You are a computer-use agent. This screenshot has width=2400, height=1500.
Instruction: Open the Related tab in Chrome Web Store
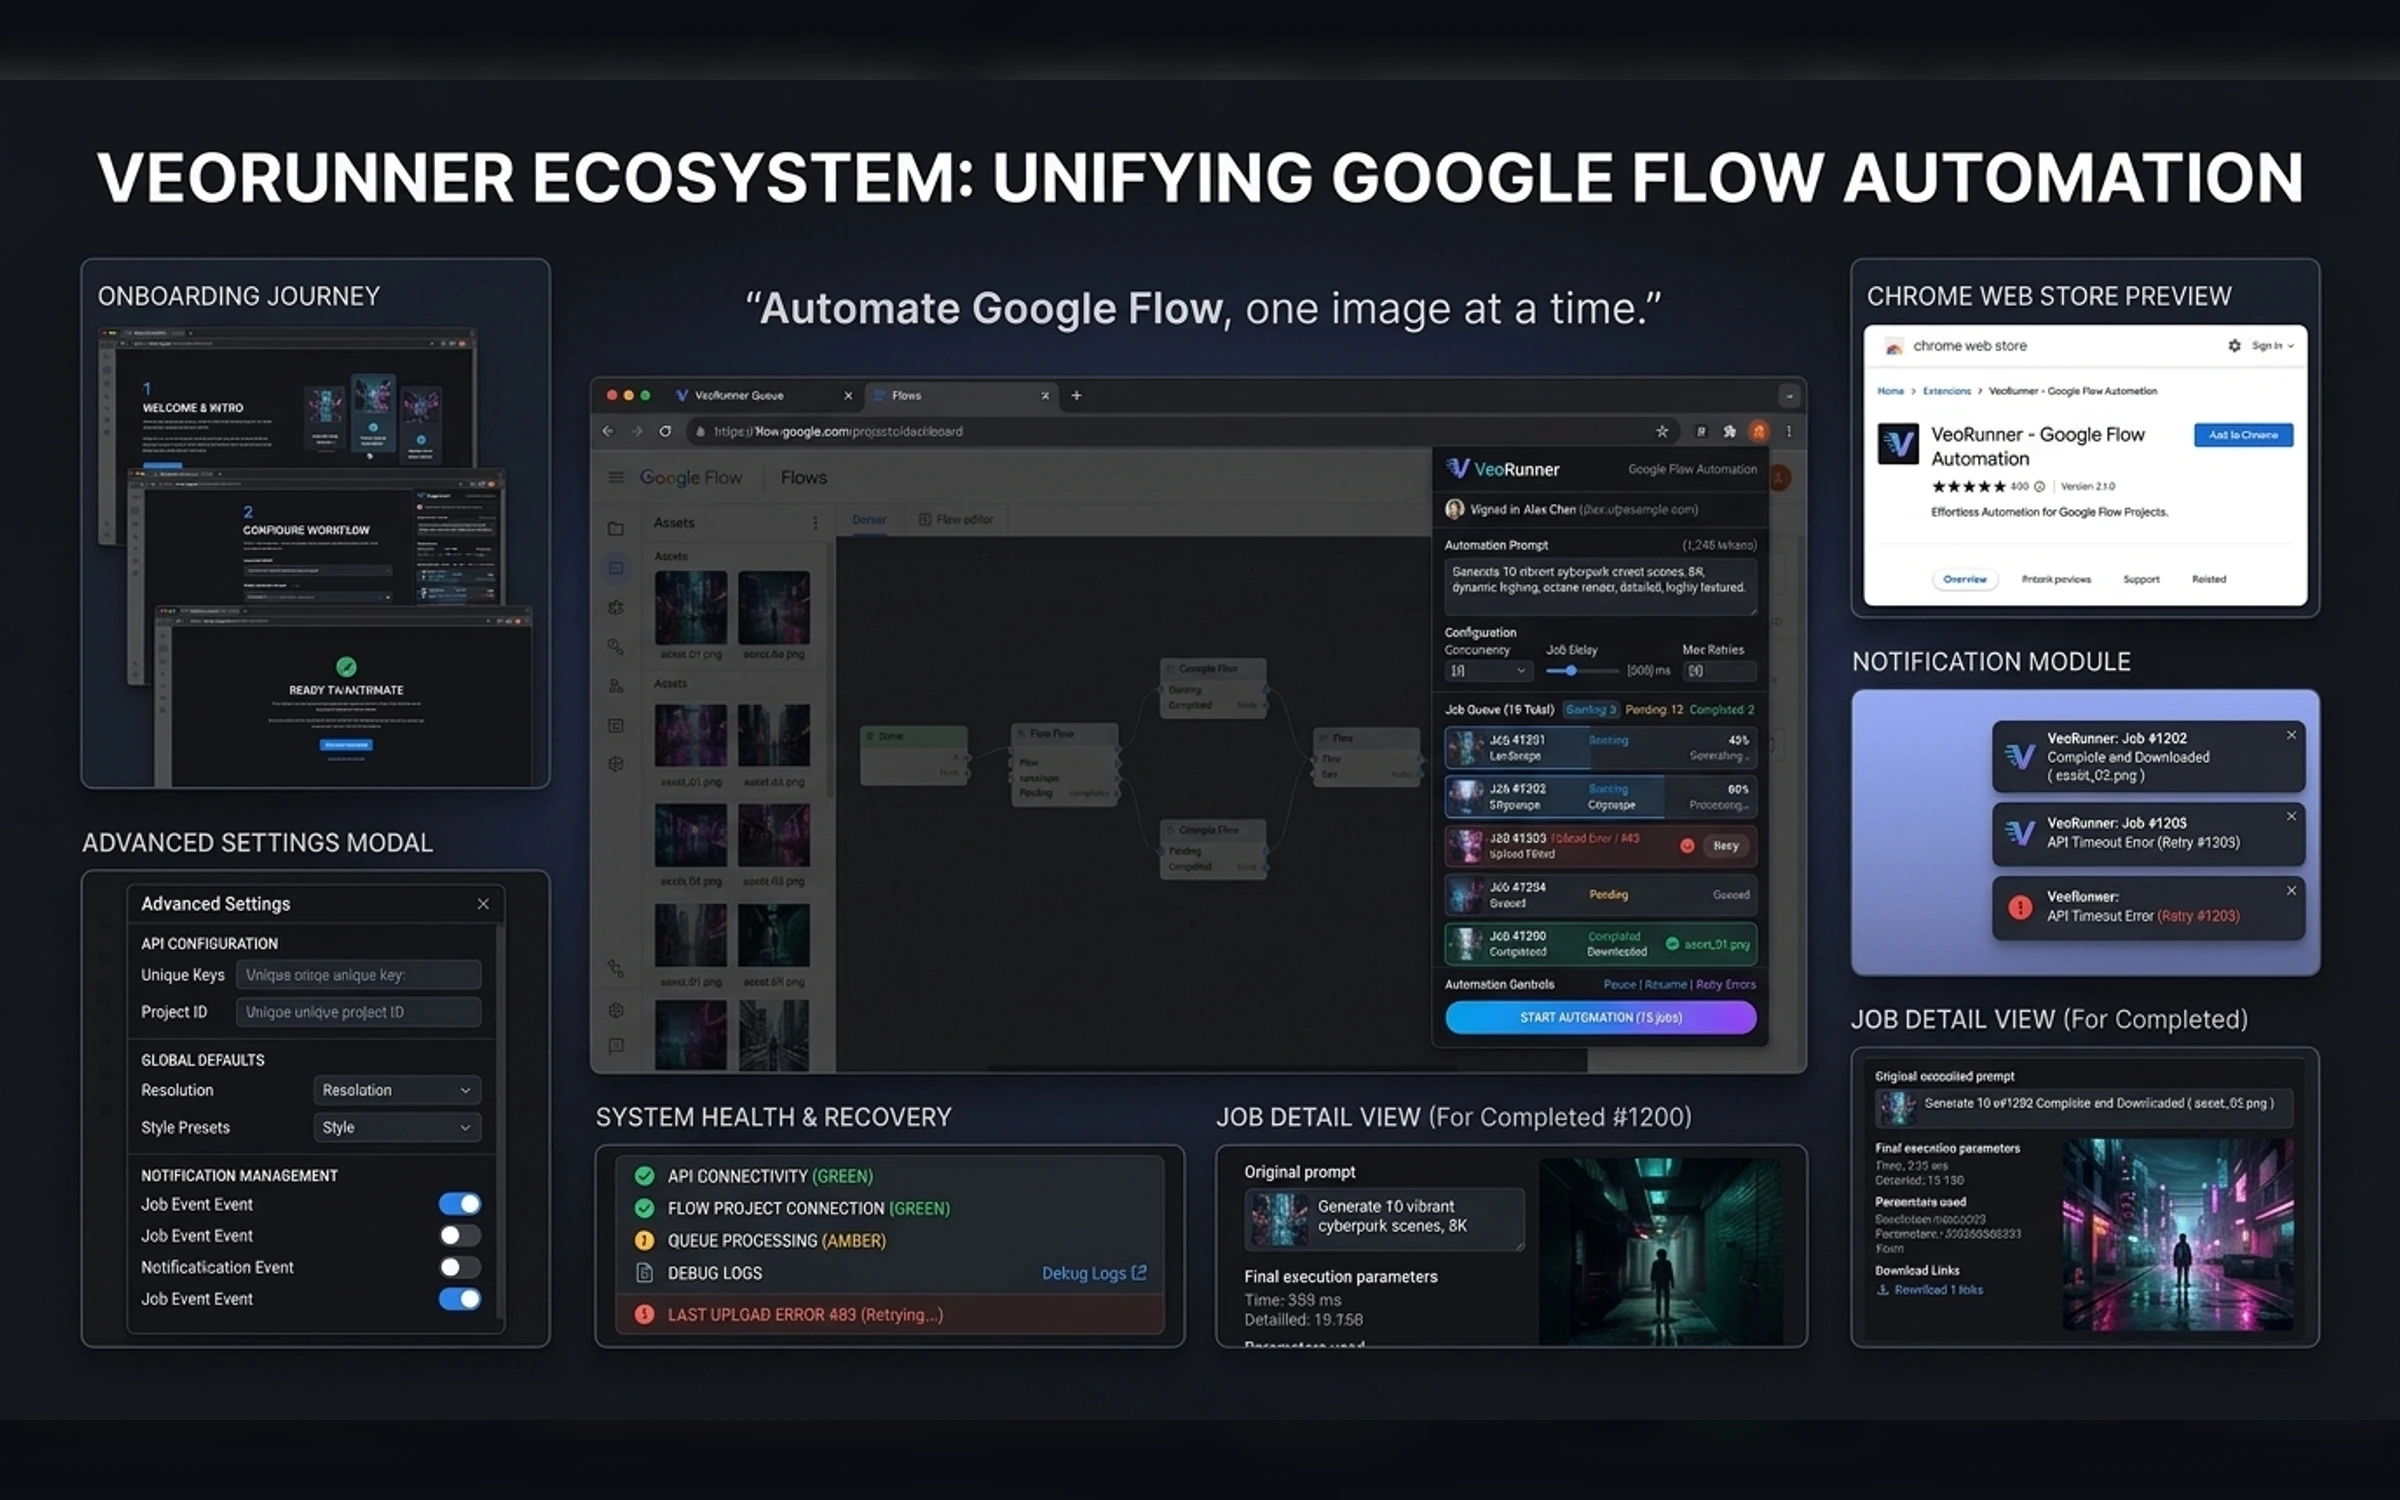click(x=2209, y=579)
